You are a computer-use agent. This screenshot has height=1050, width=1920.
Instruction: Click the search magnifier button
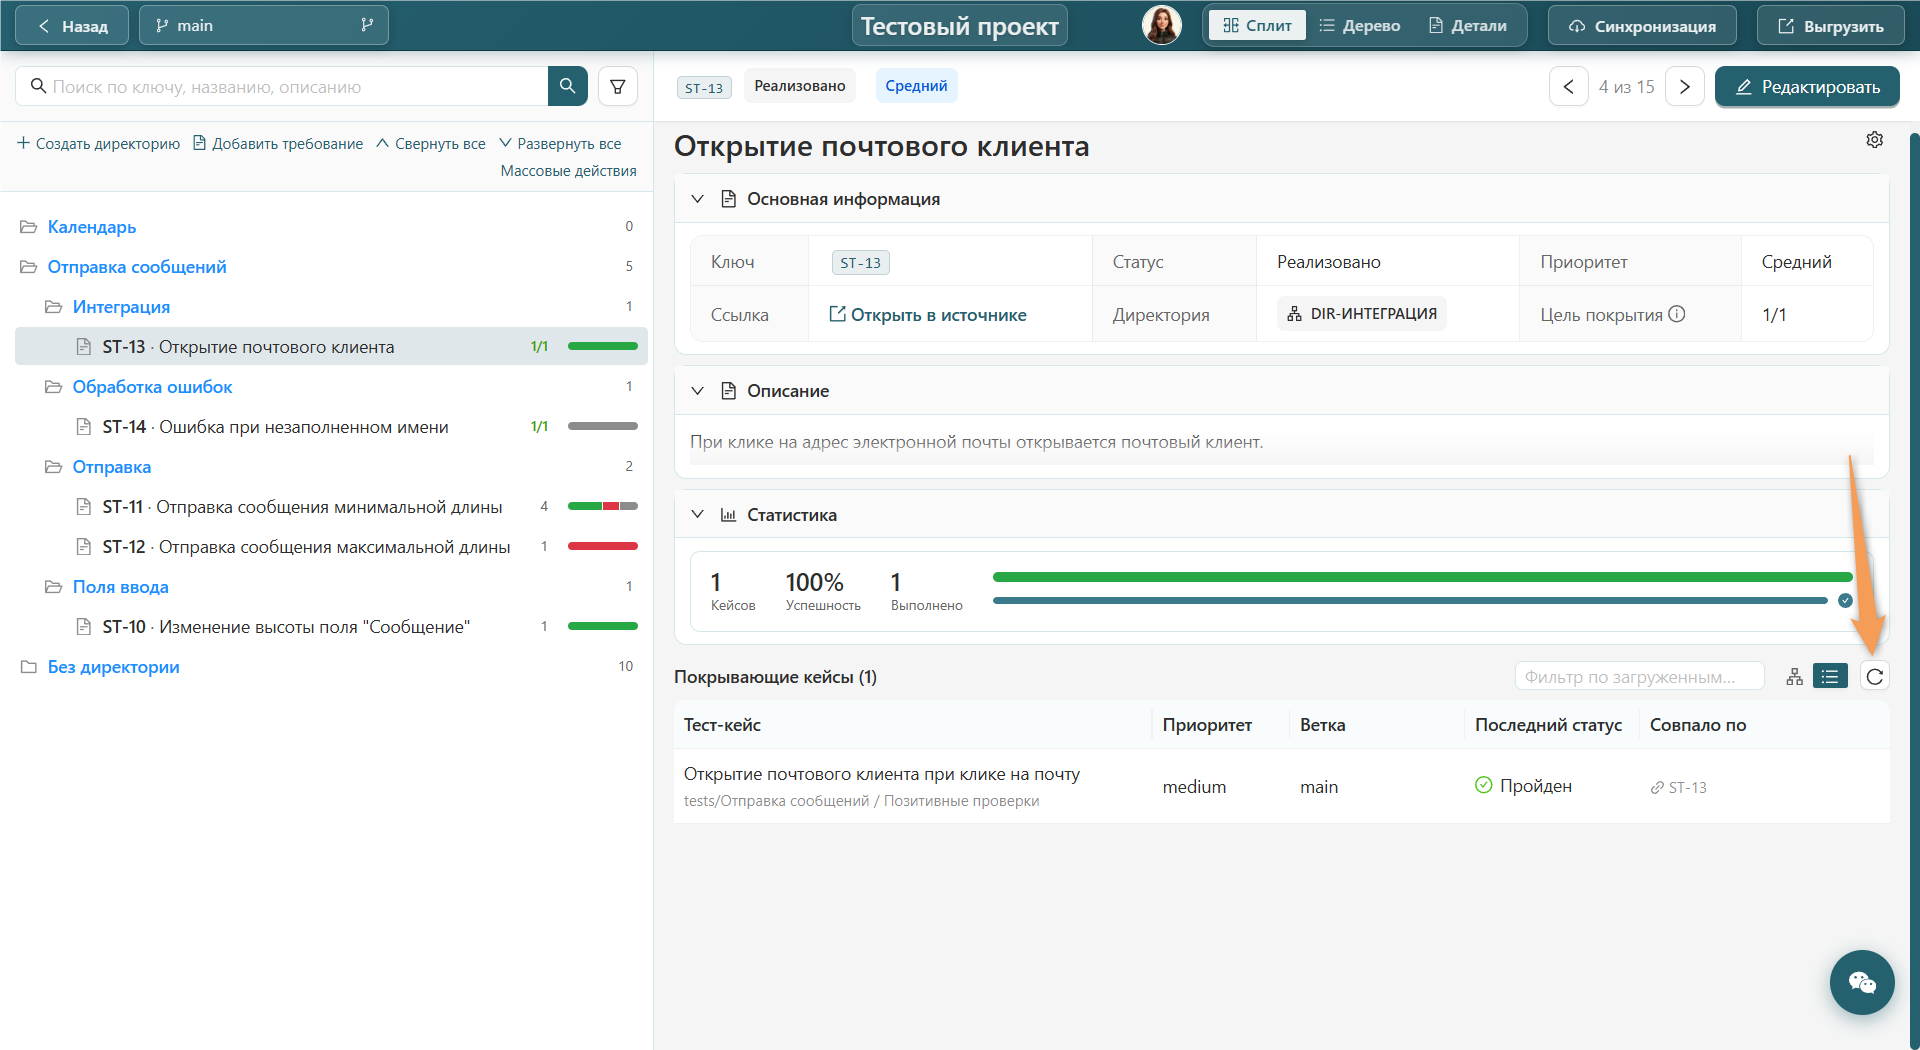(x=567, y=86)
